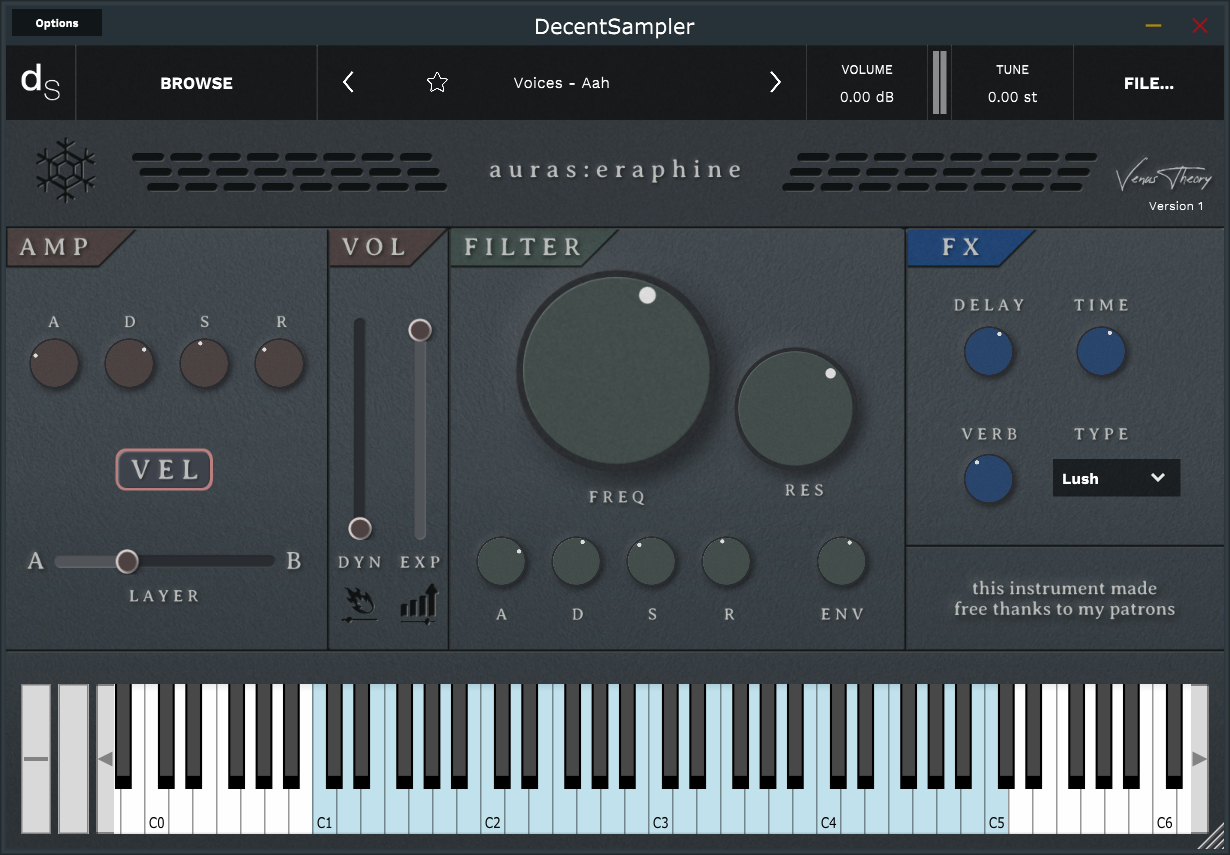Click the FILTER section header

[x=533, y=248]
